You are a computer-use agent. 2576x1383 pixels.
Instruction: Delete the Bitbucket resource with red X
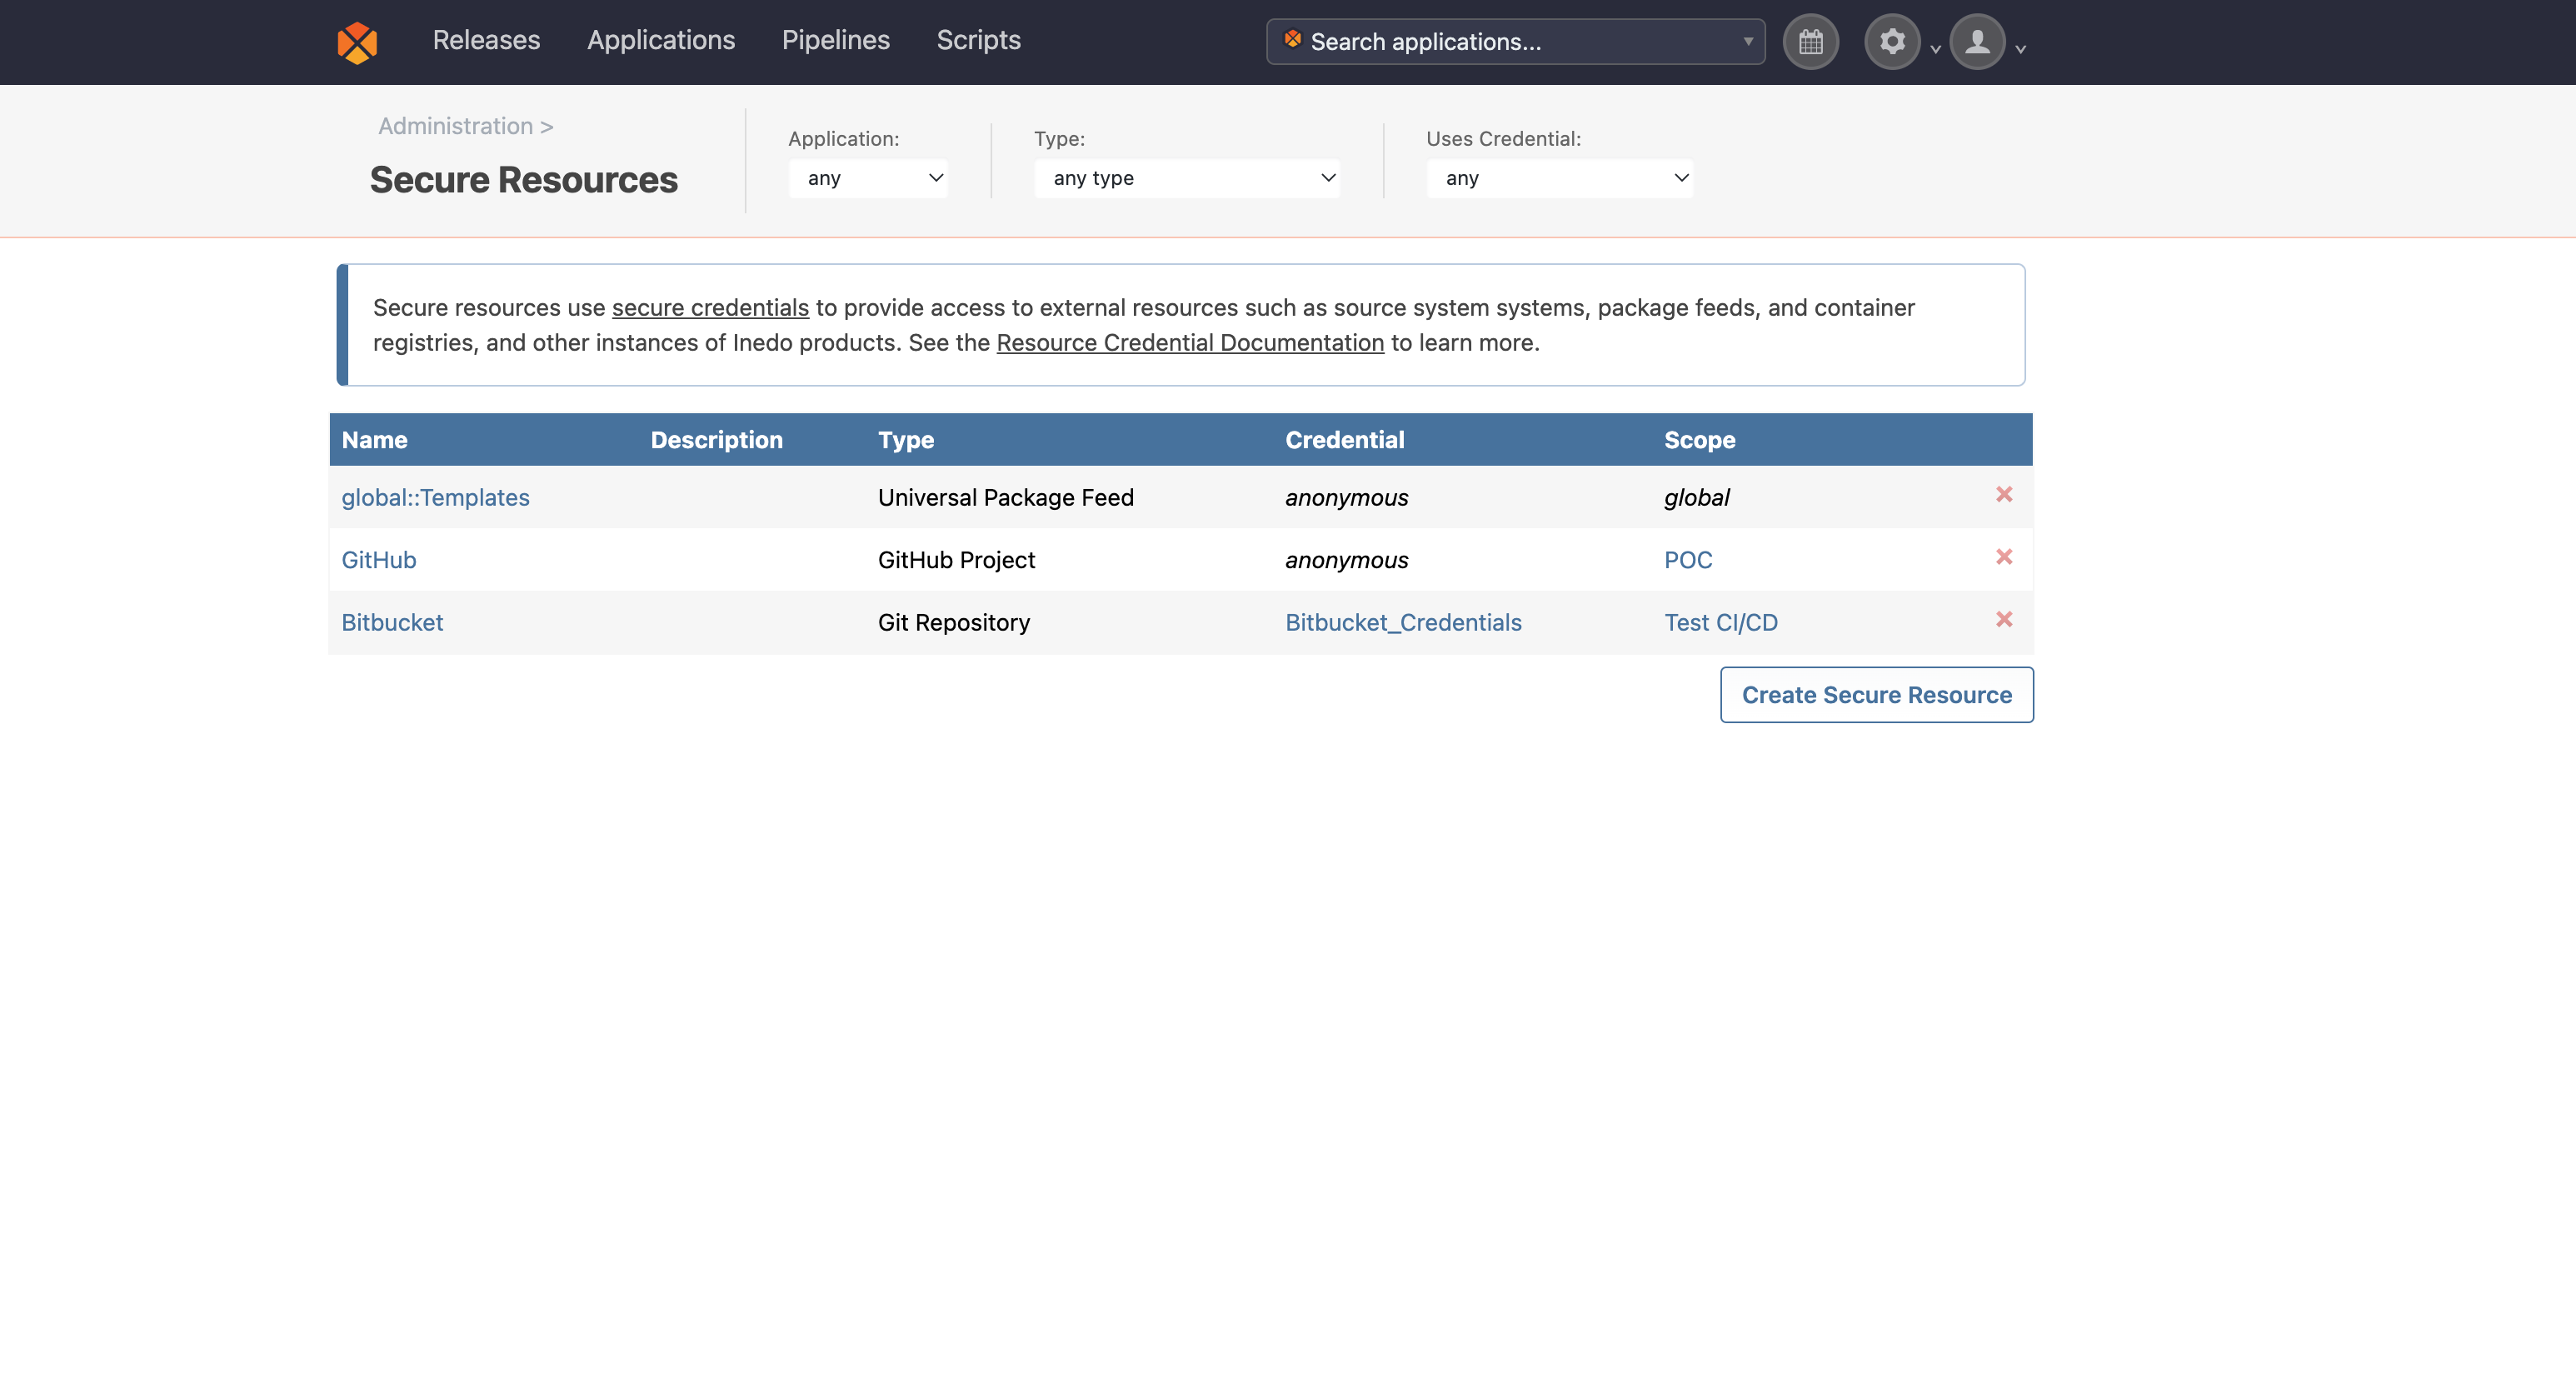[x=2004, y=620]
